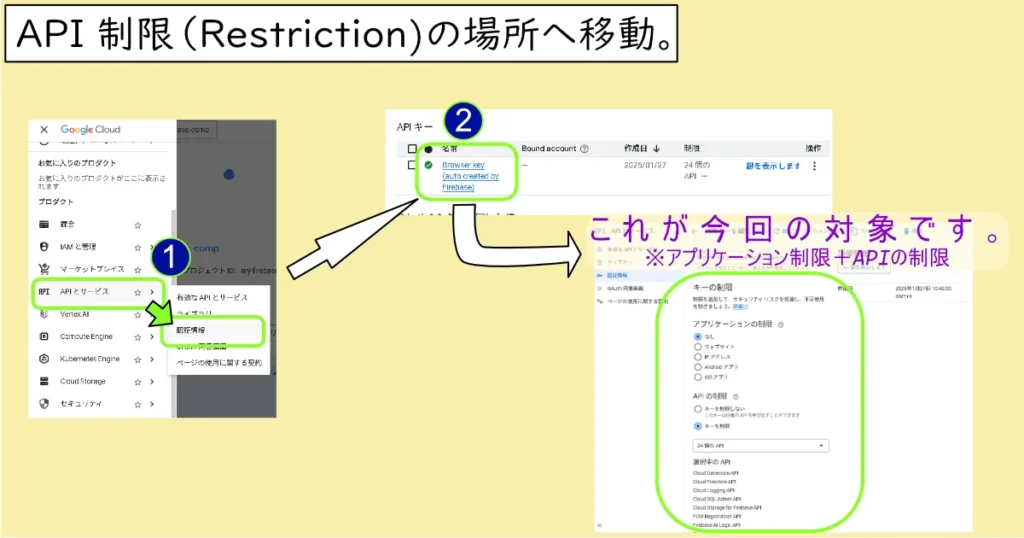Expand the Kubernetes Engine submenu chevron
The width and height of the screenshot is (1024, 538).
(x=152, y=359)
